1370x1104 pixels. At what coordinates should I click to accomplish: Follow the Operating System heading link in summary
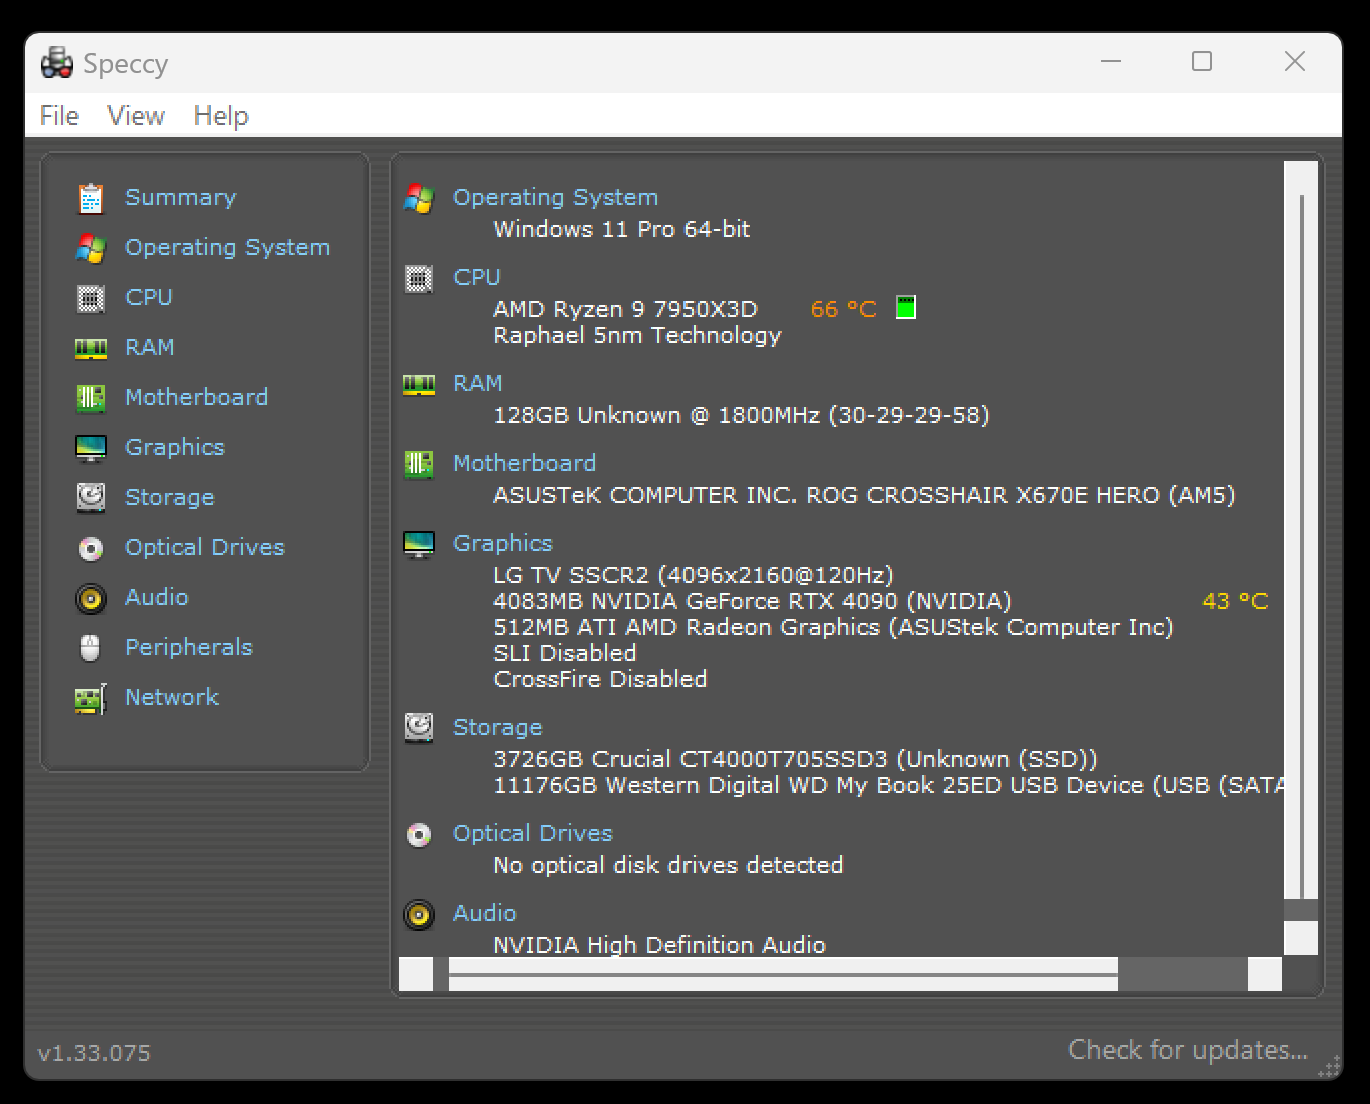click(556, 197)
